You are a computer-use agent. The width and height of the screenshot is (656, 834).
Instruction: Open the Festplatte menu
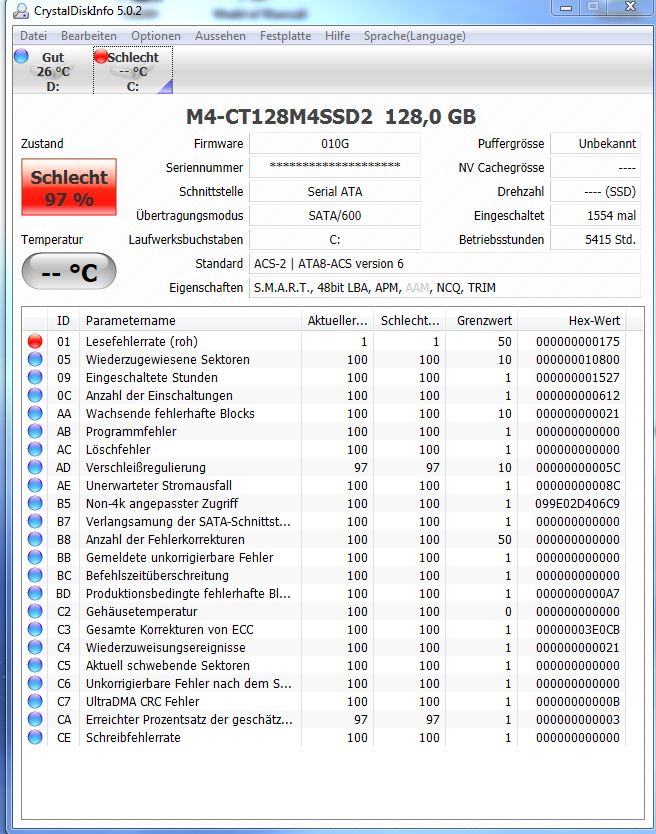(285, 36)
